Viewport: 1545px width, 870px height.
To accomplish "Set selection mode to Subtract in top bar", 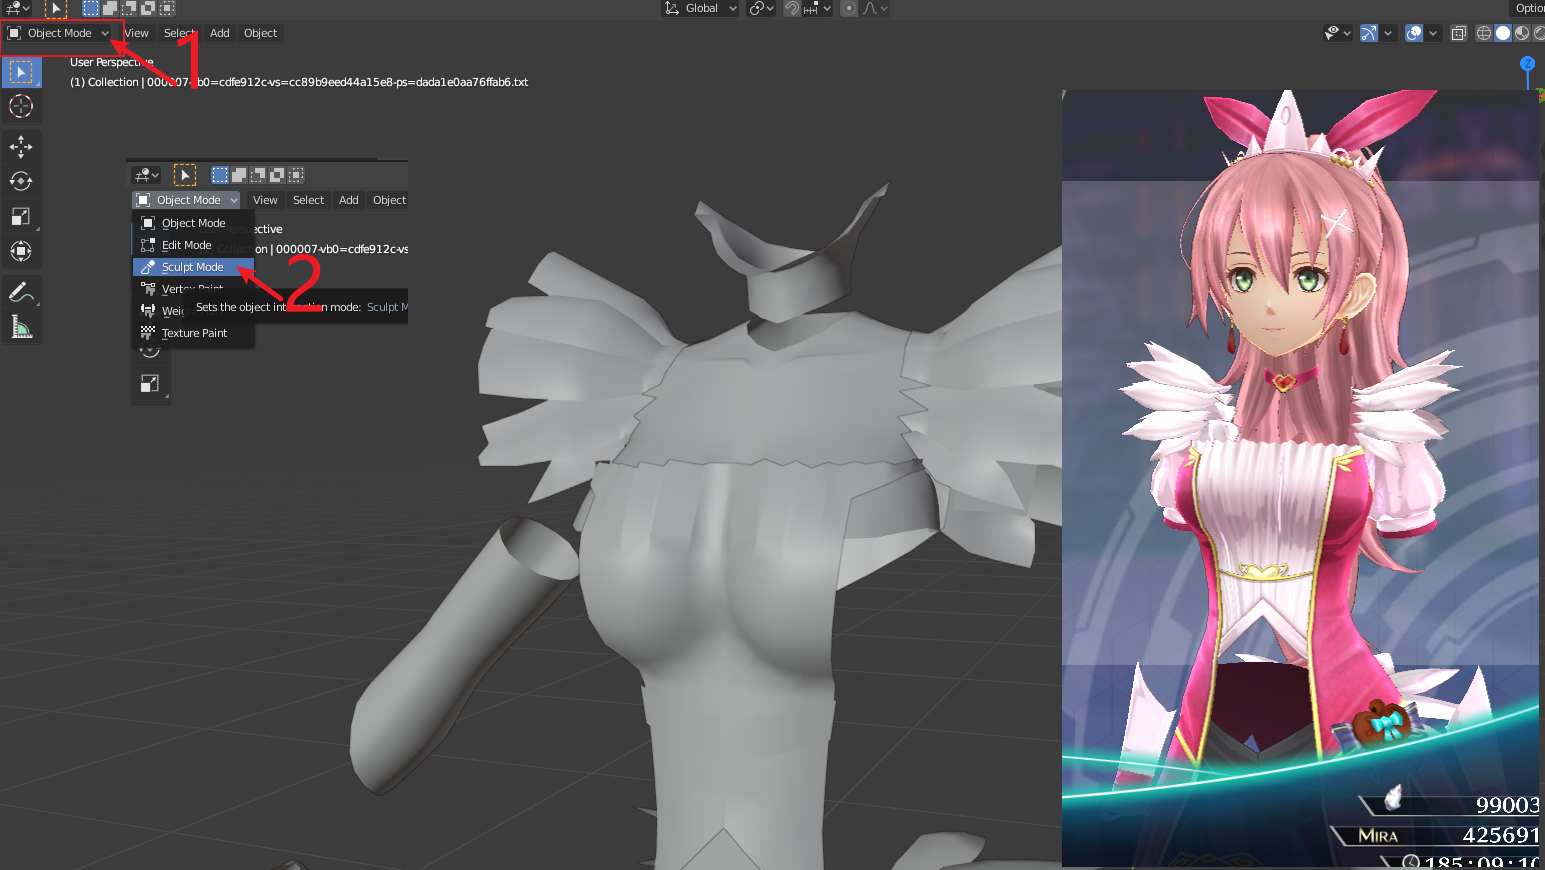I will (x=129, y=8).
